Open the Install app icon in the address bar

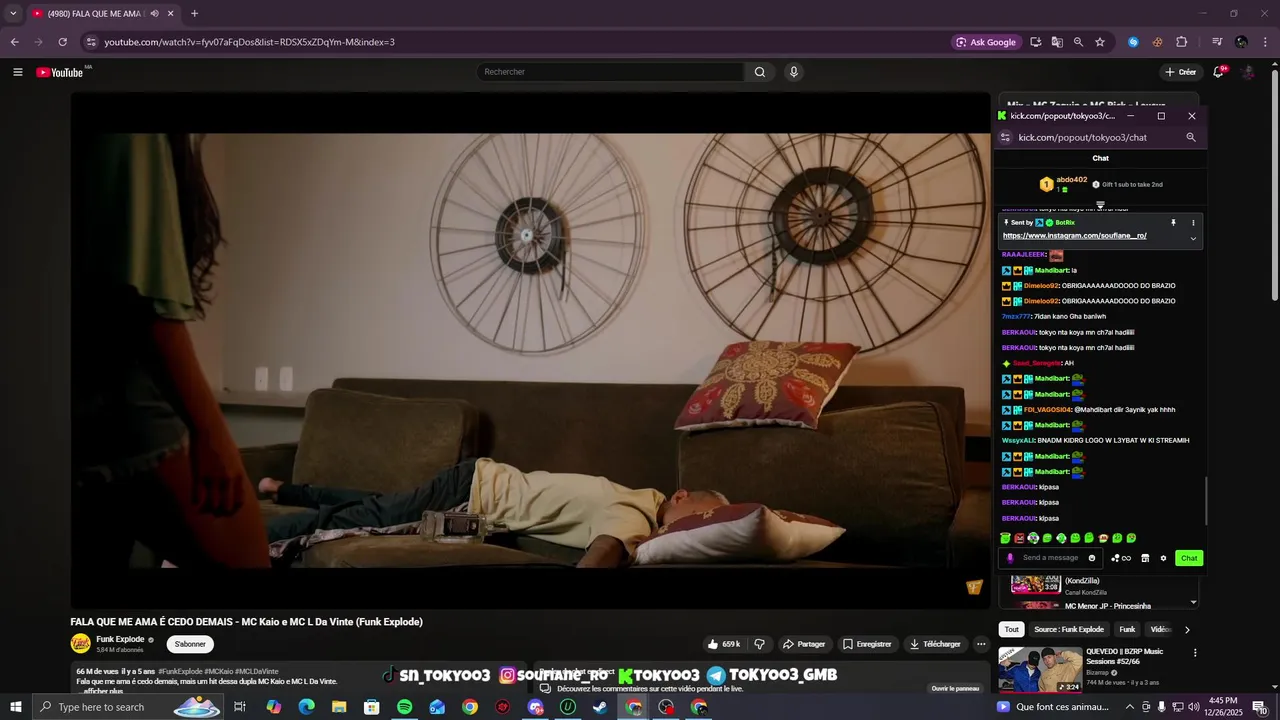[x=1035, y=42]
